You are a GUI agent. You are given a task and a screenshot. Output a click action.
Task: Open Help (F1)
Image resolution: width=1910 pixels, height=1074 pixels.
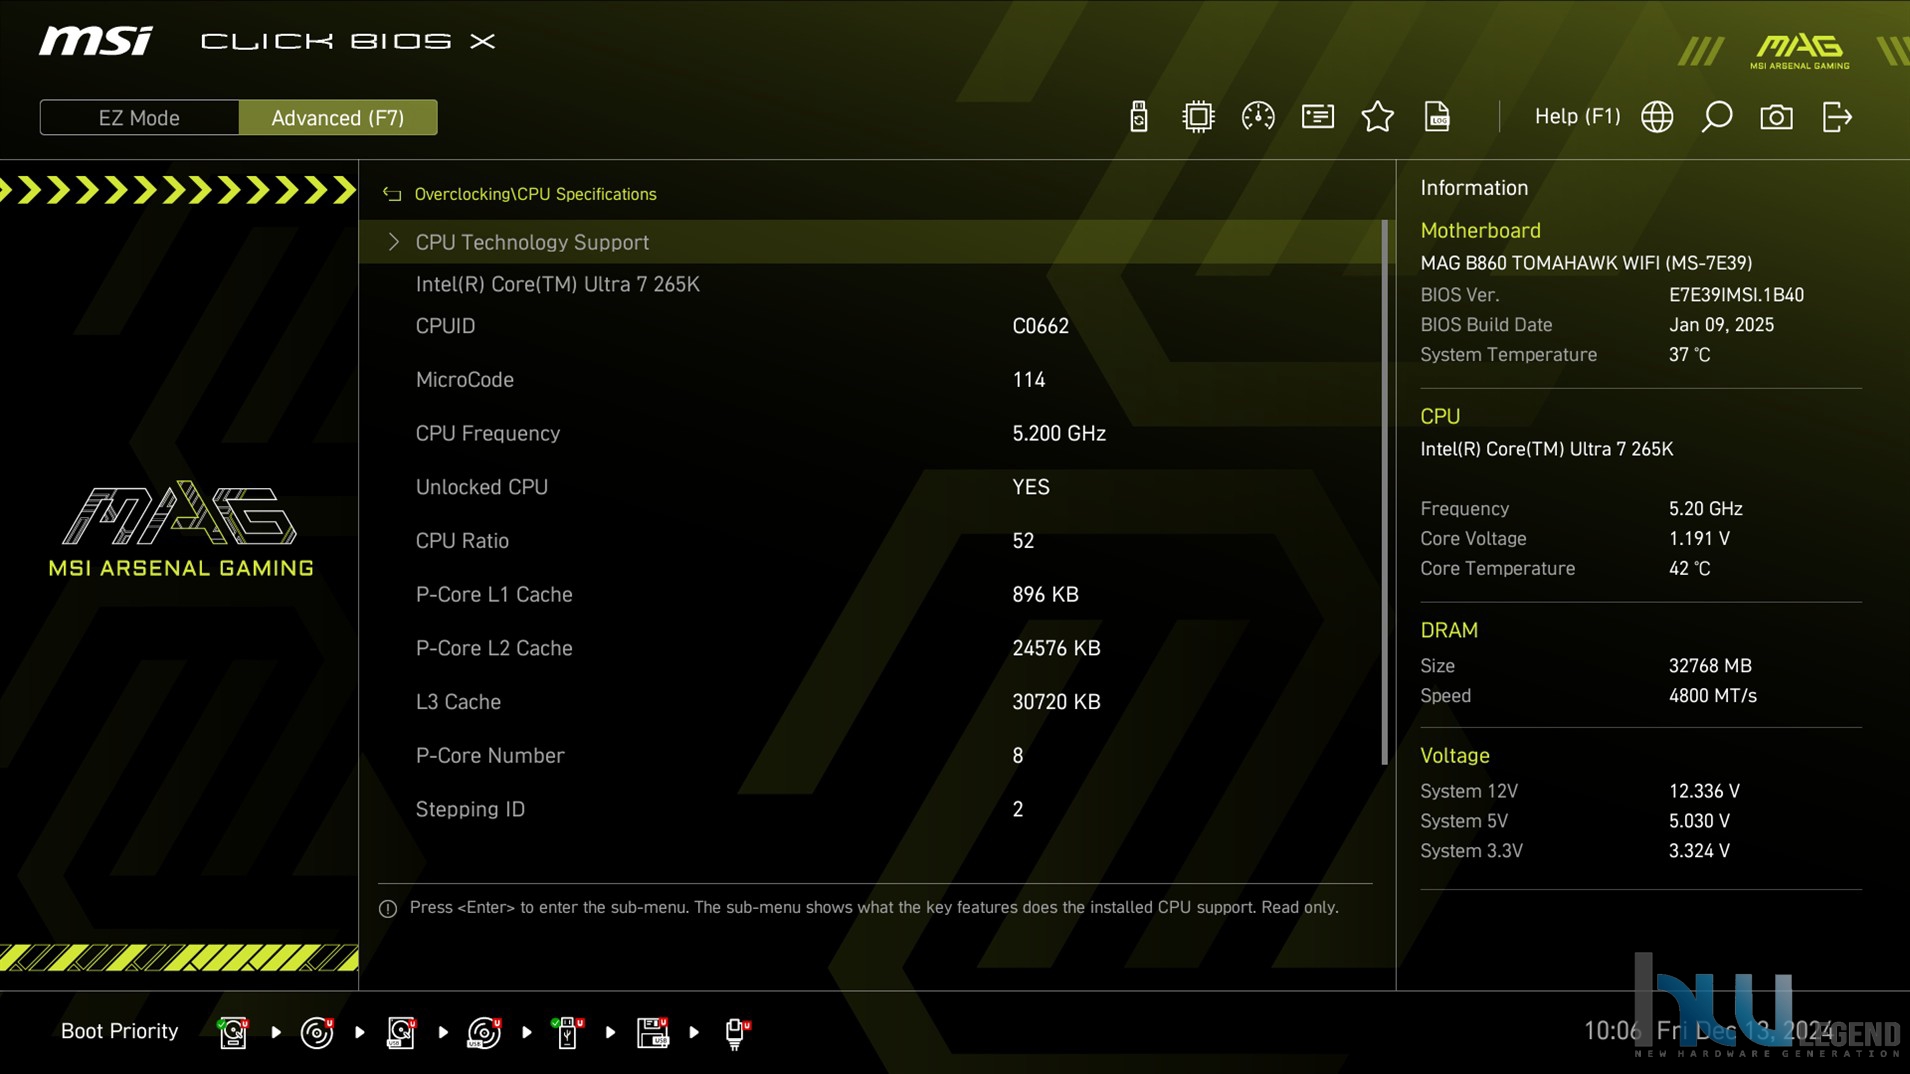1577,116
